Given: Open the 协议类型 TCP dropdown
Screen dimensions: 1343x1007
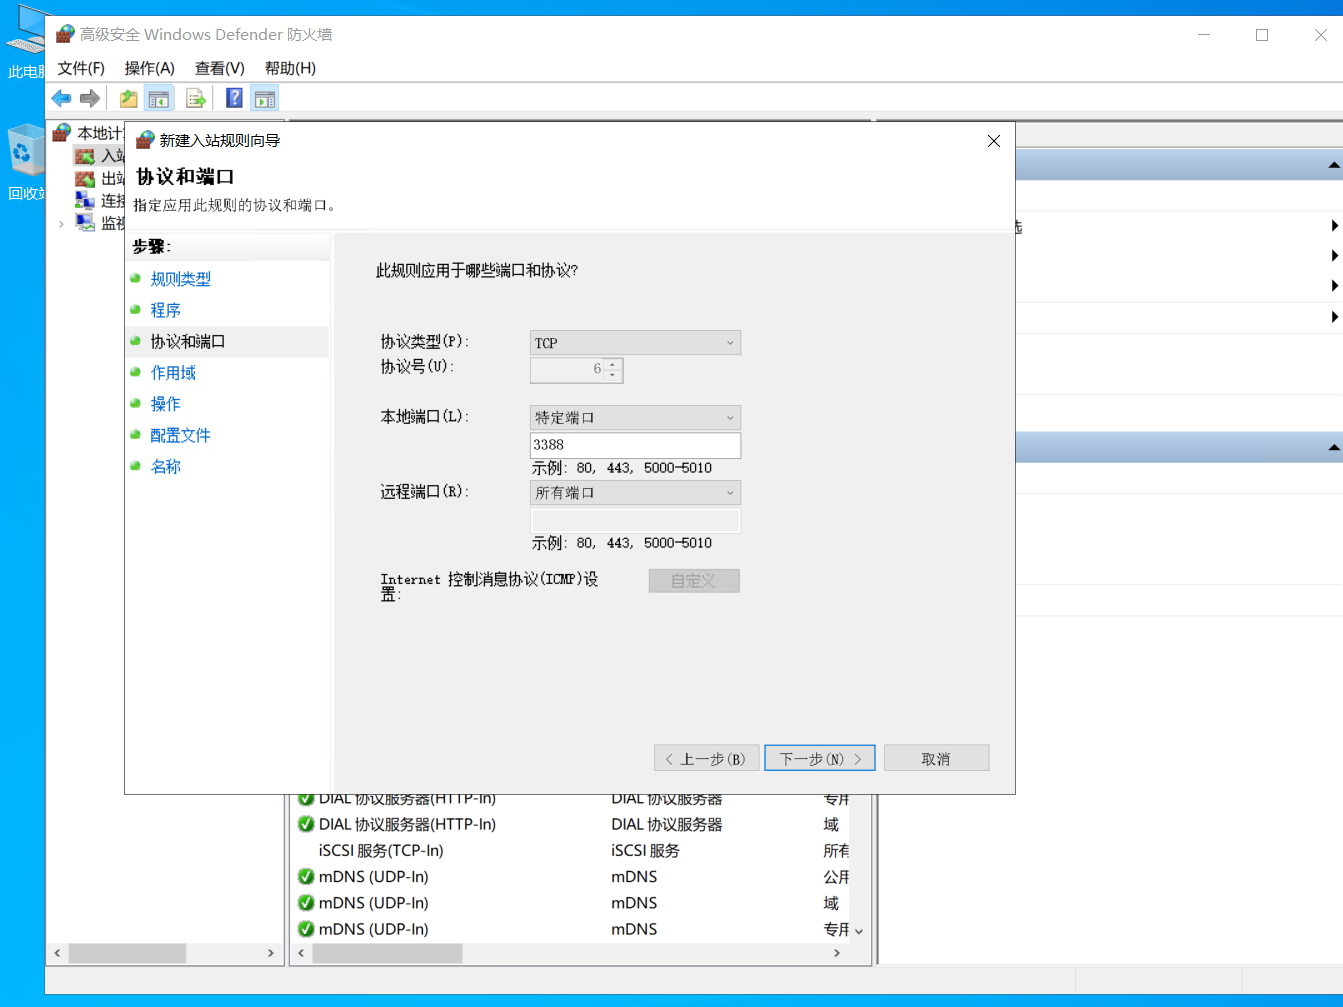Looking at the screenshot, I should (635, 343).
